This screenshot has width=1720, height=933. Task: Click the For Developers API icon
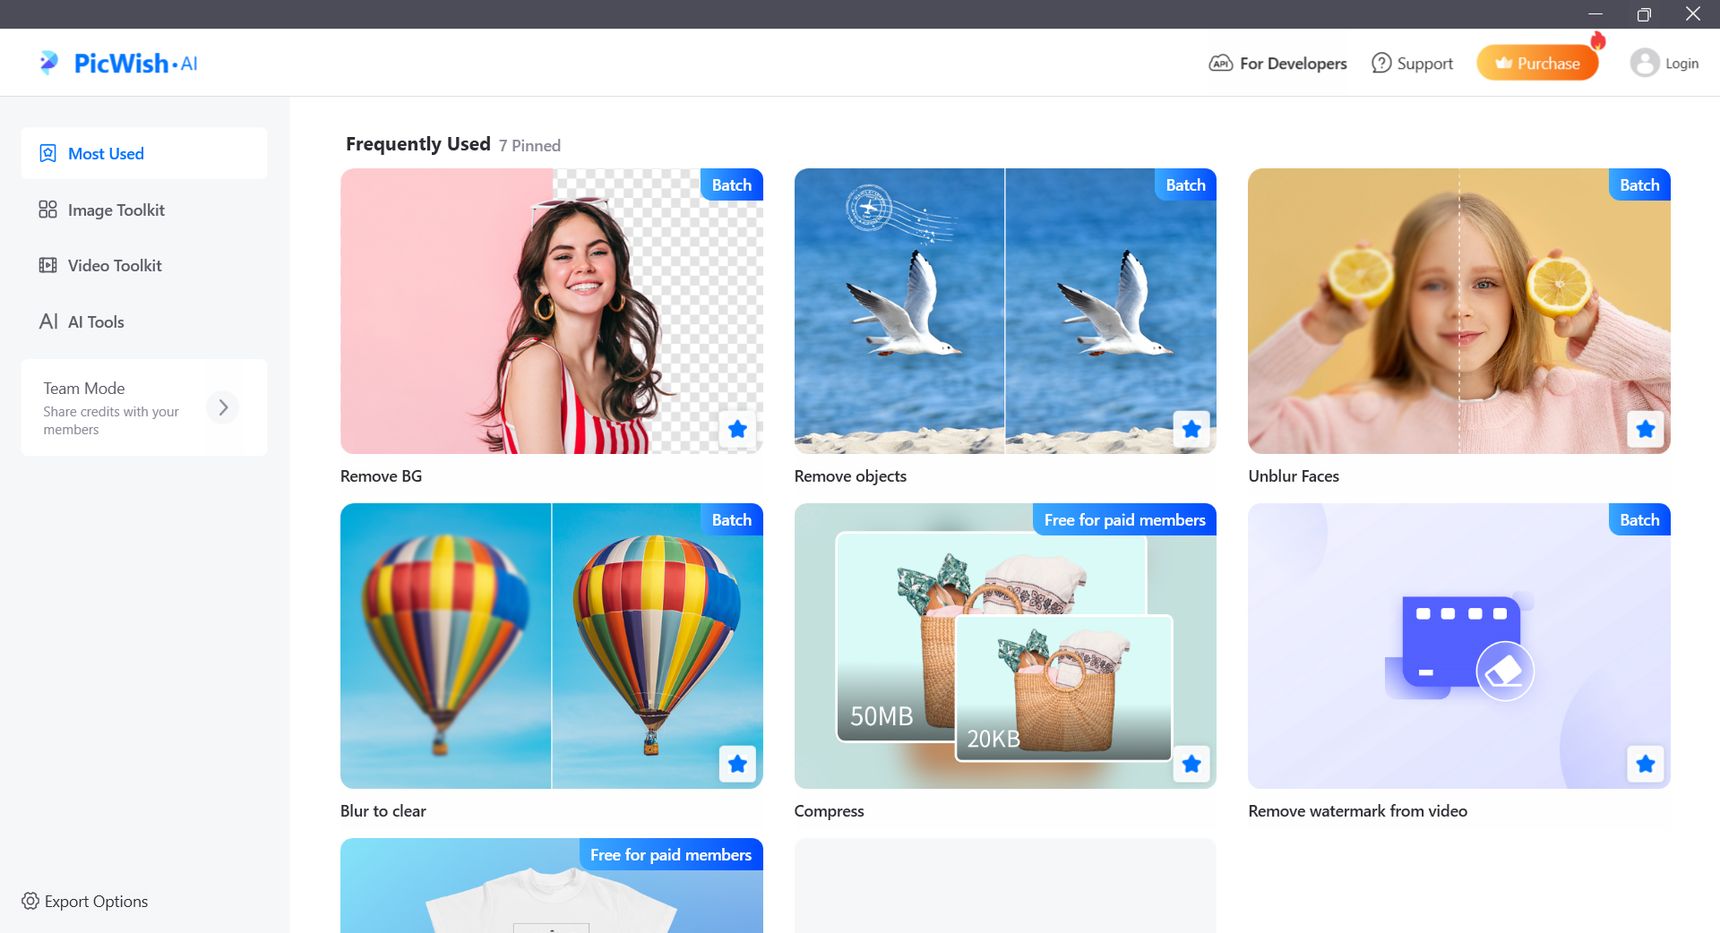(x=1220, y=63)
